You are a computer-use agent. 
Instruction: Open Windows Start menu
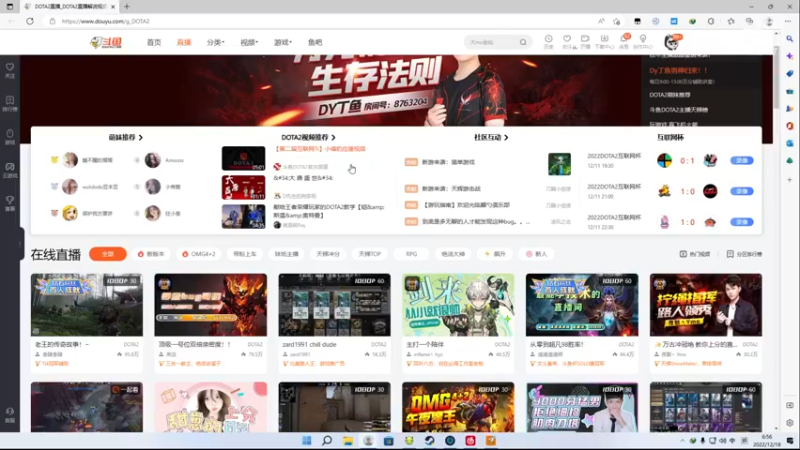pyautogui.click(x=307, y=441)
